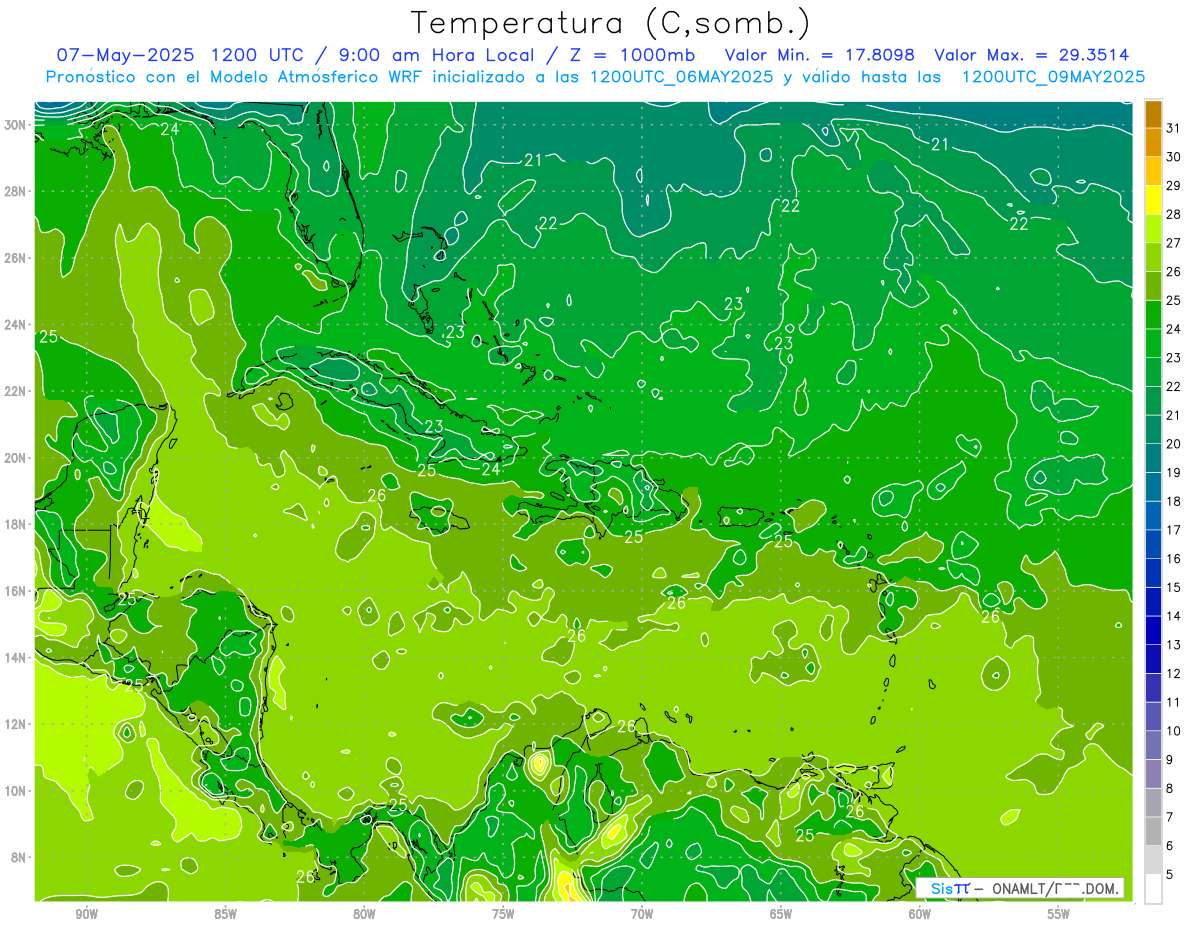Click the colorbar label '27'
Screen dimensions: 1200x927
tap(1174, 243)
